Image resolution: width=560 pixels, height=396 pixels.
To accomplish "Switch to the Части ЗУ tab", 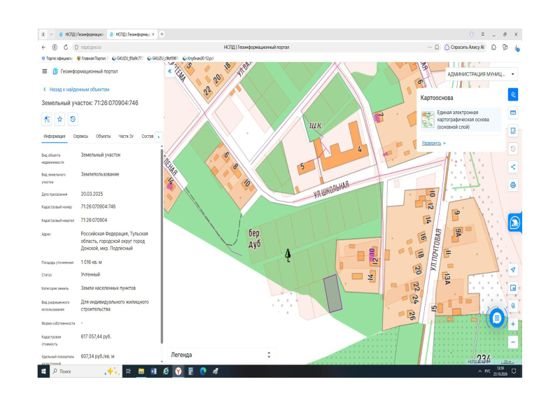I will 126,136.
